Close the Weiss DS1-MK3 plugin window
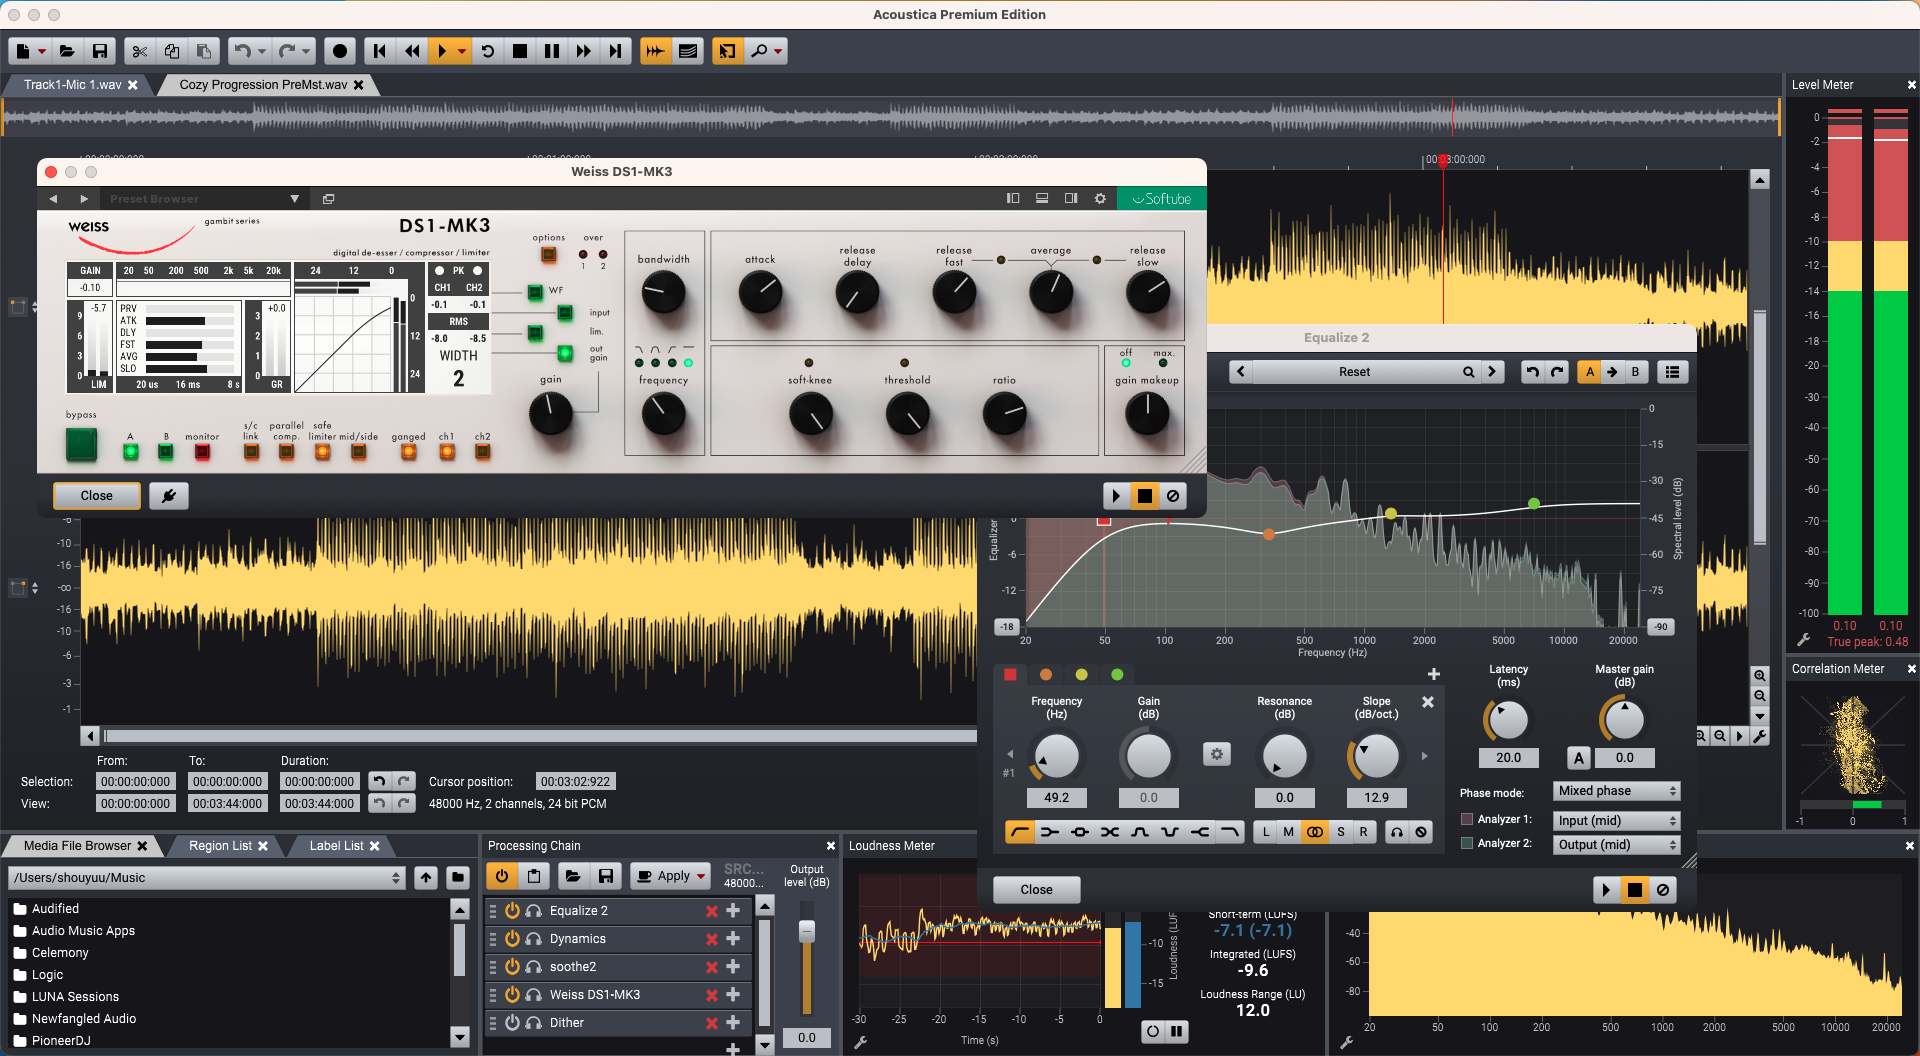This screenshot has width=1920, height=1056. pyautogui.click(x=96, y=496)
